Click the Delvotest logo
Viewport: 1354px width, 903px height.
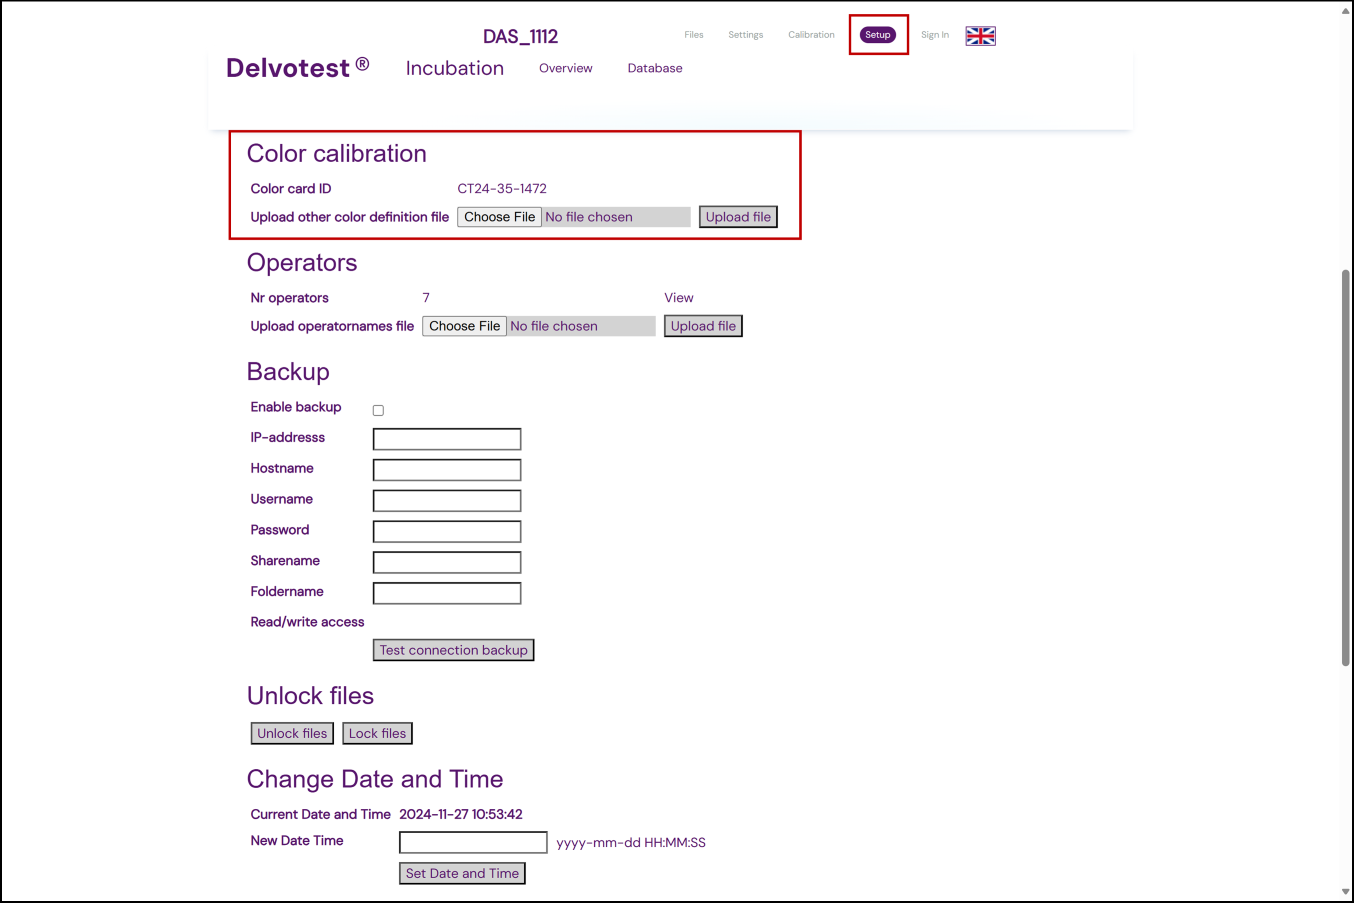297,68
